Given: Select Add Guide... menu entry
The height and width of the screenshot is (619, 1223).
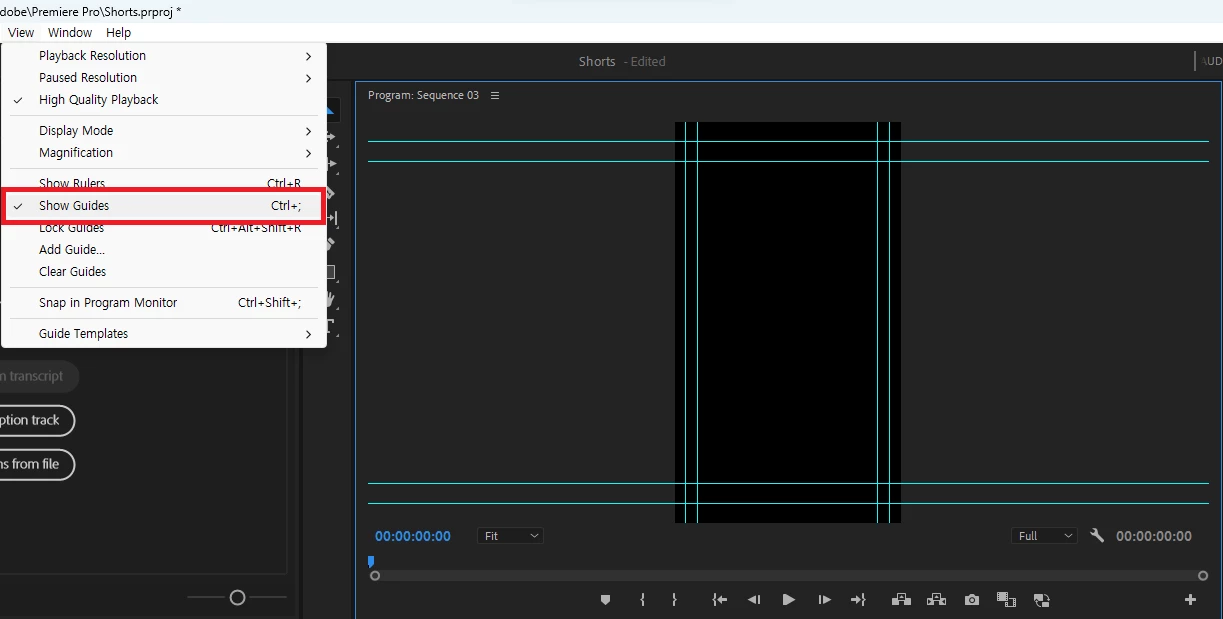Looking at the screenshot, I should pos(164,250).
